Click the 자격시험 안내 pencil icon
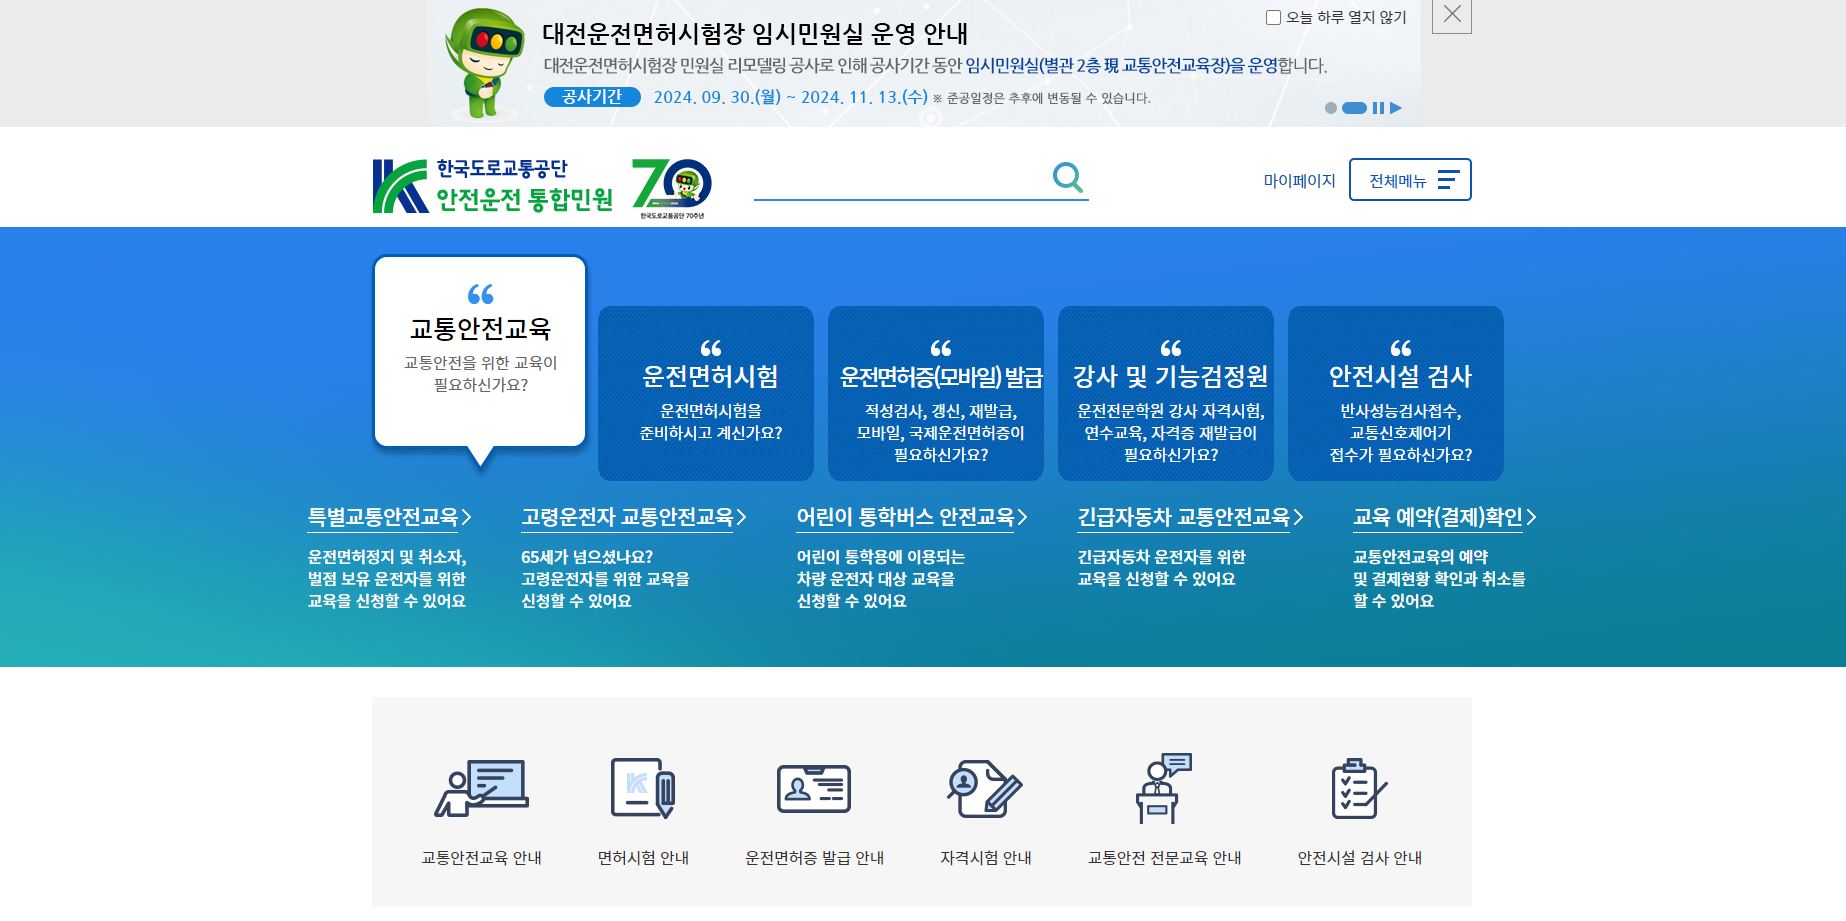 (985, 788)
